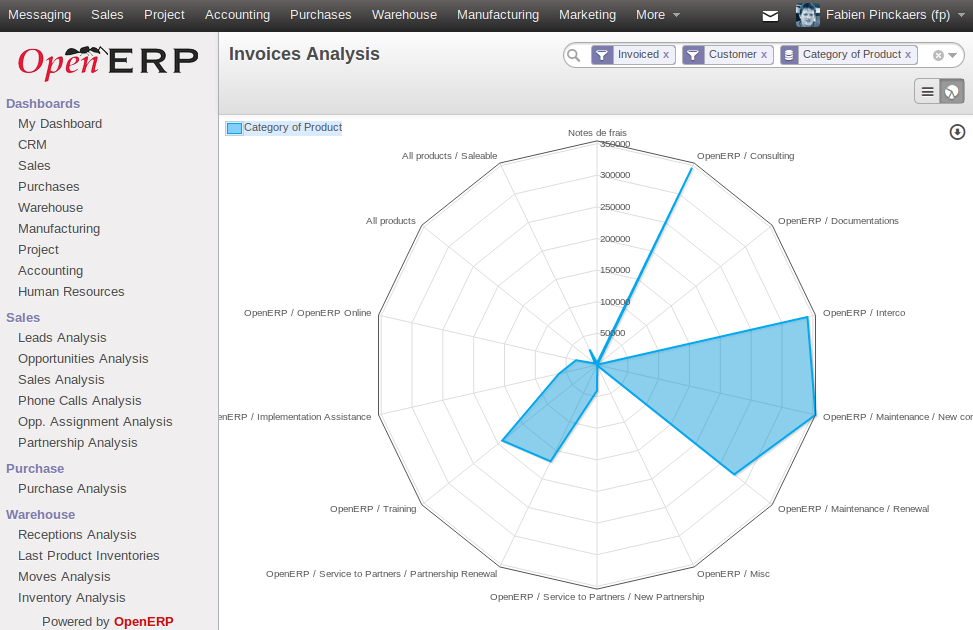The height and width of the screenshot is (630, 973).
Task: Click the OpenERP logo
Action: tap(108, 62)
